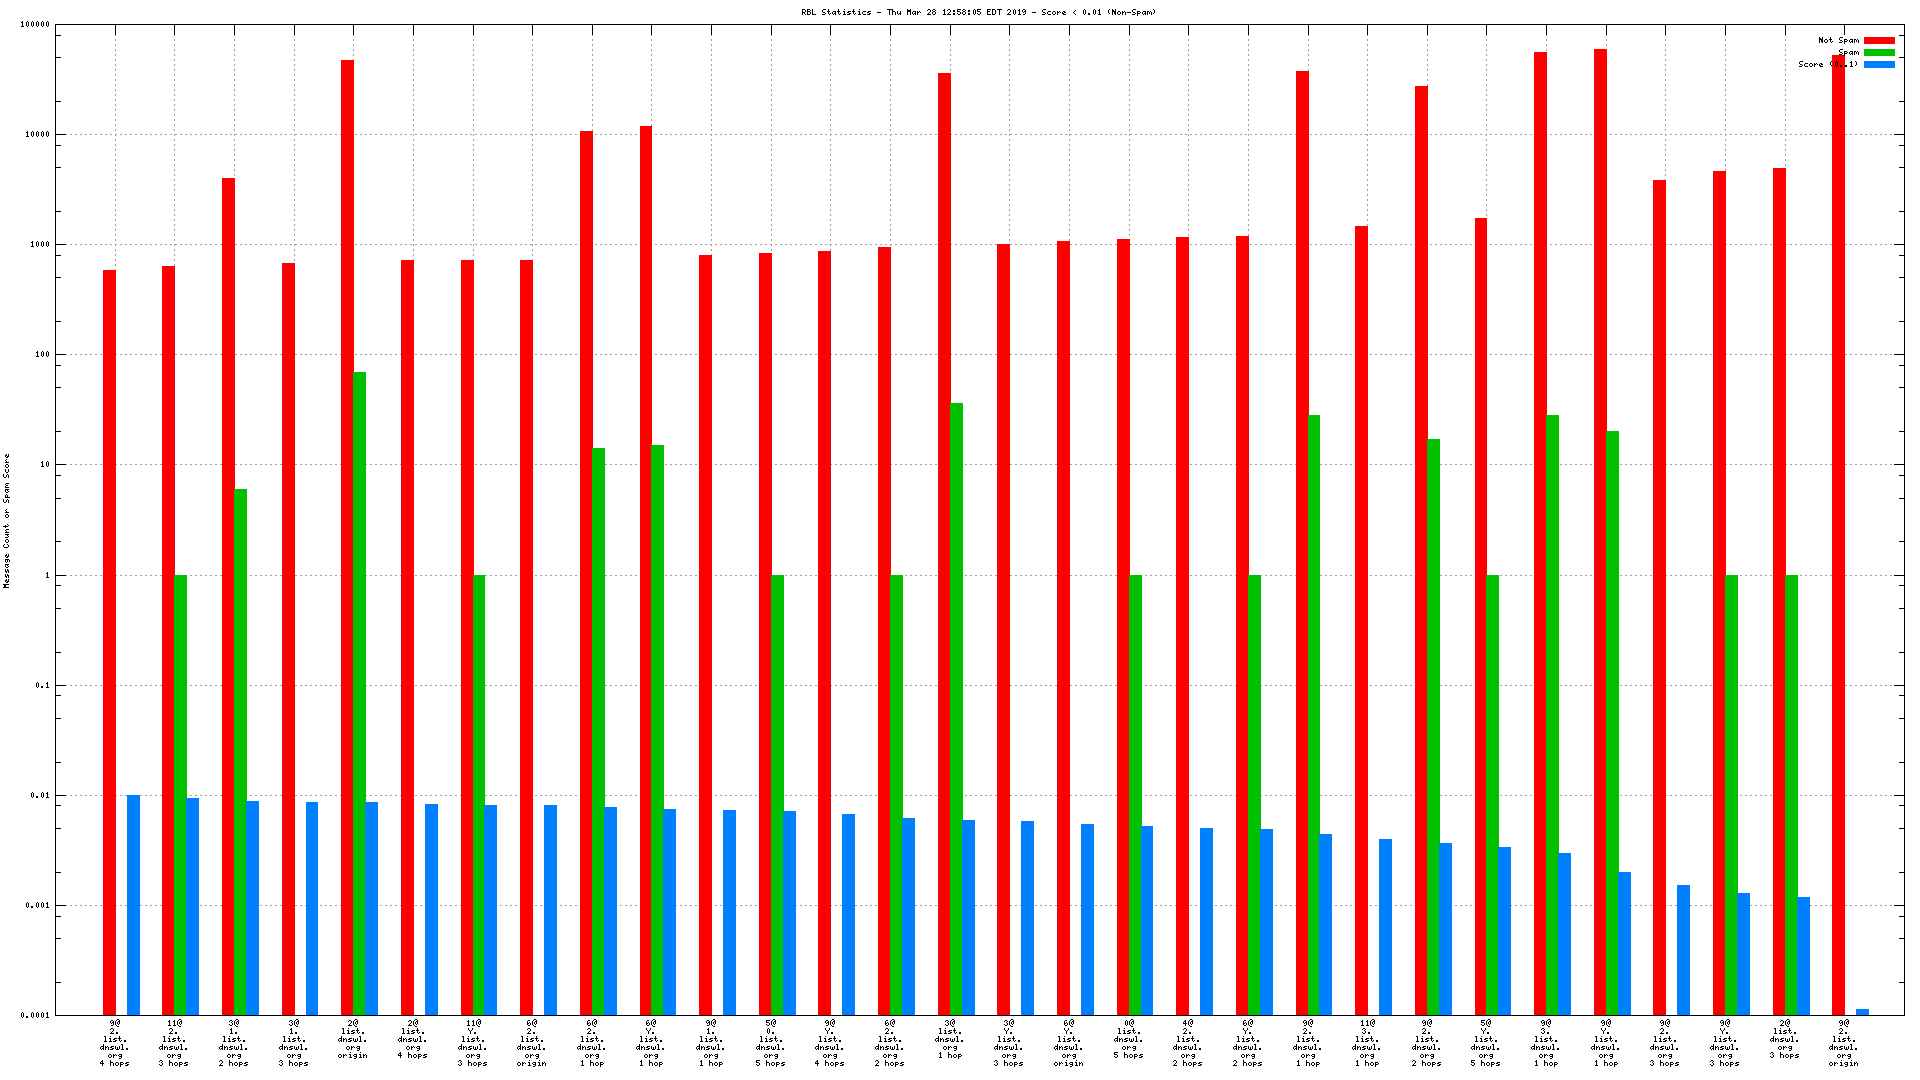
Task: Click the leftmost blue bar at 0.01
Action: (x=133, y=905)
